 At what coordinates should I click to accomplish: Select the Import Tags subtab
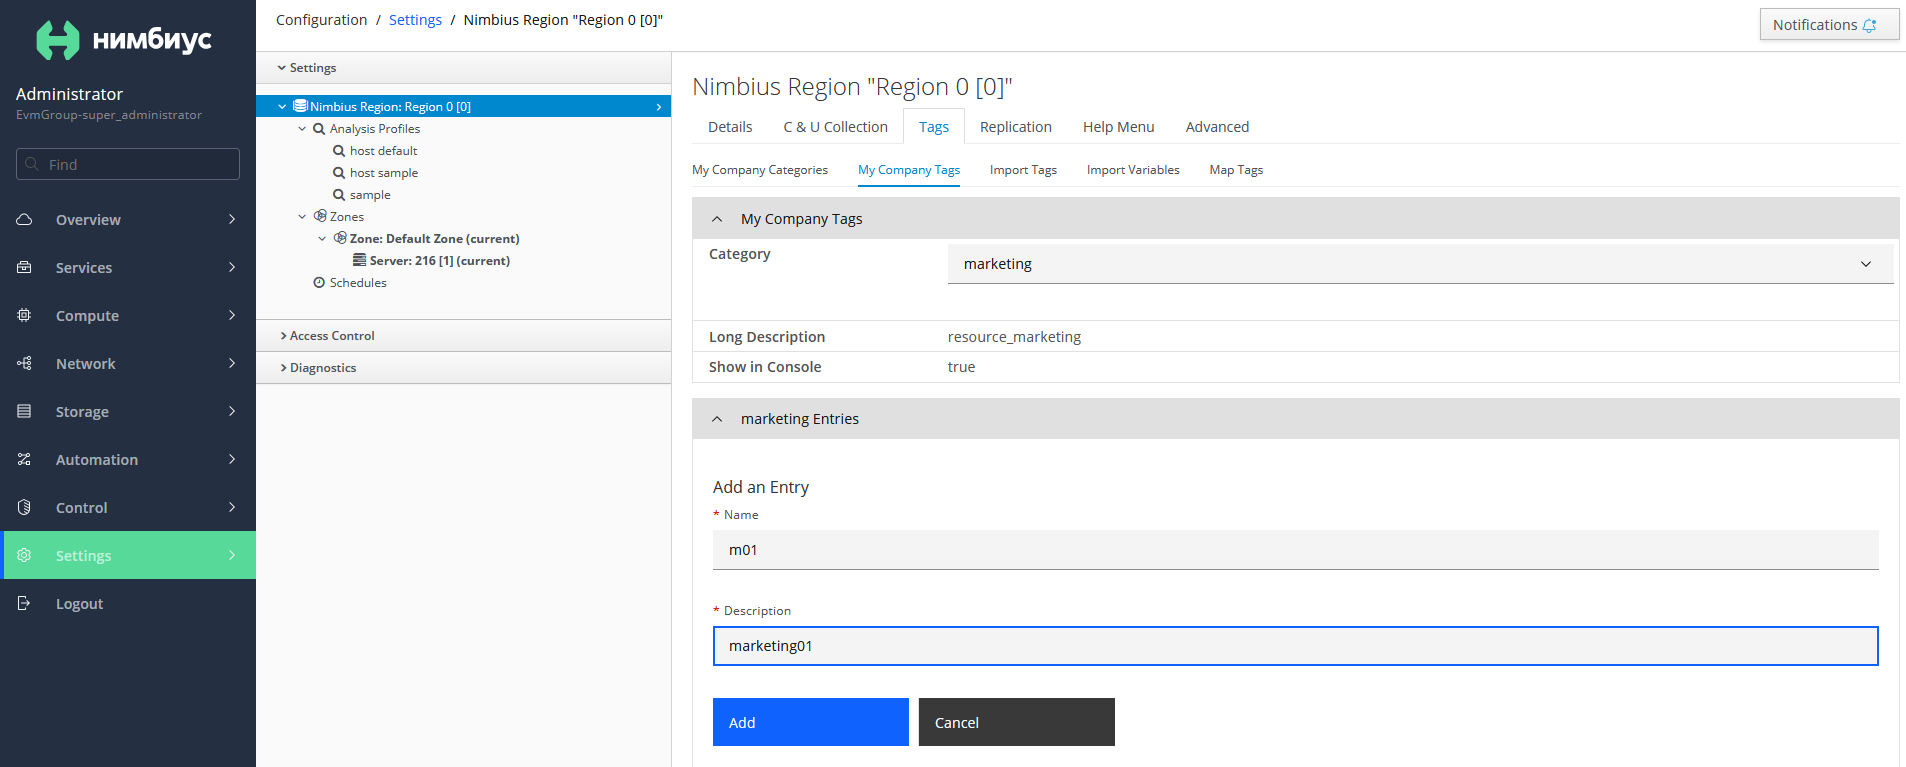[1023, 170]
